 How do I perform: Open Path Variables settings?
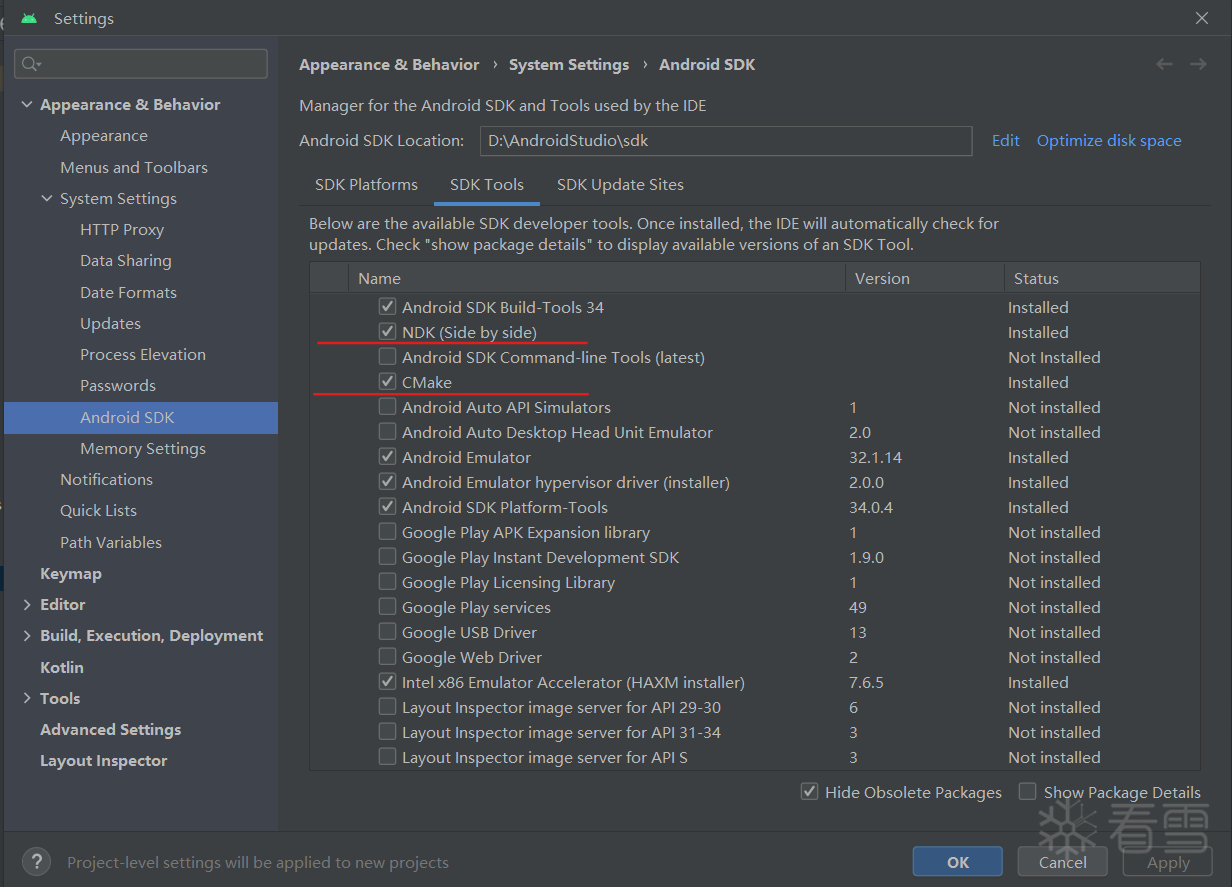click(x=111, y=543)
